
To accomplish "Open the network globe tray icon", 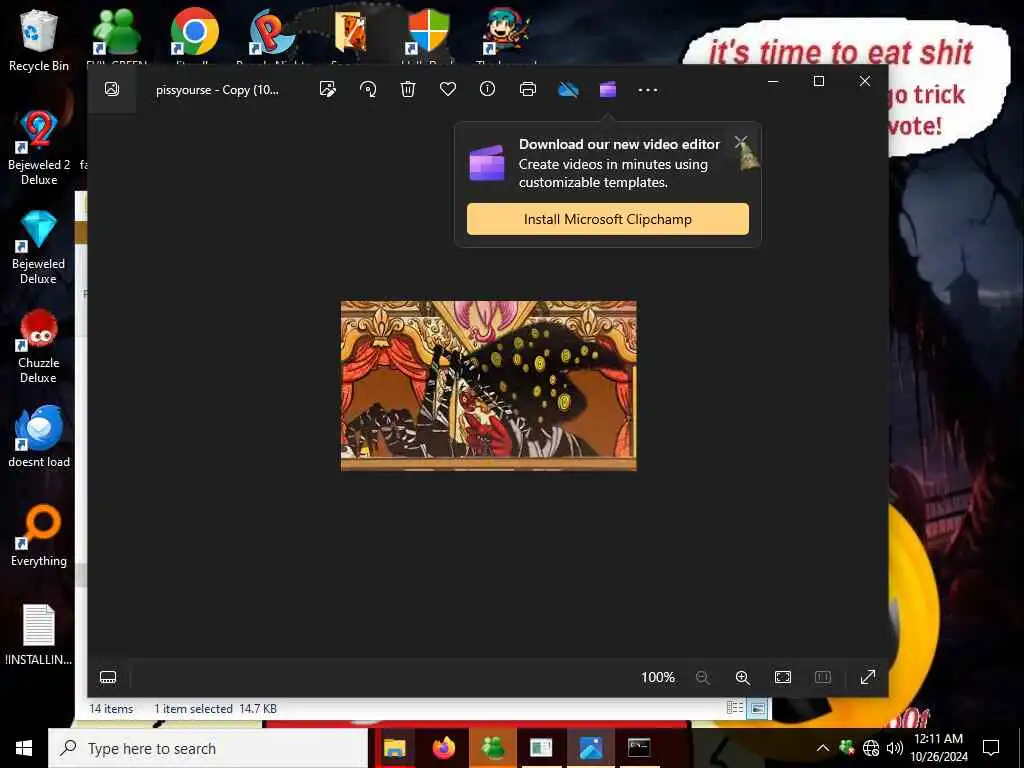I will 871,748.
